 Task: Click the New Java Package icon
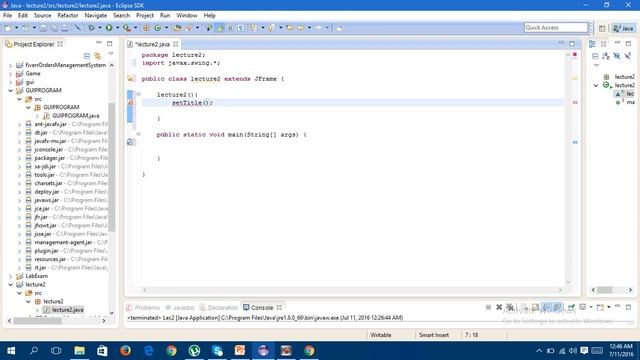pyautogui.click(x=146, y=28)
